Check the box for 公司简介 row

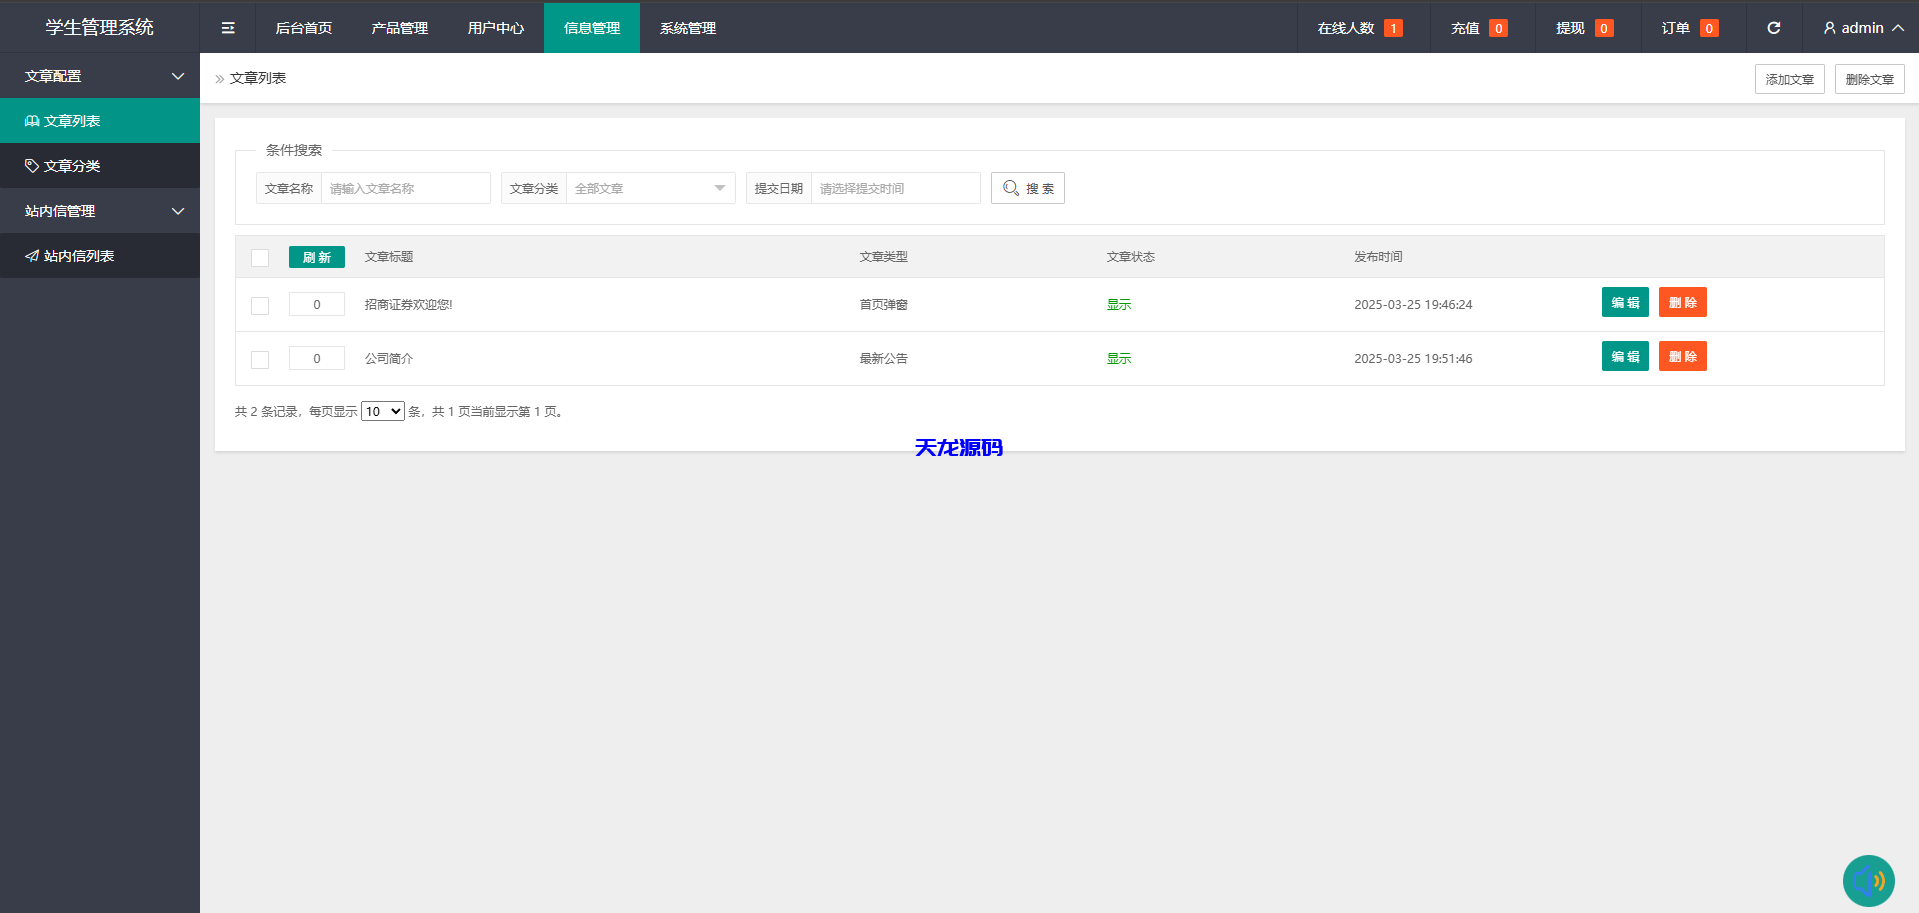click(x=260, y=360)
